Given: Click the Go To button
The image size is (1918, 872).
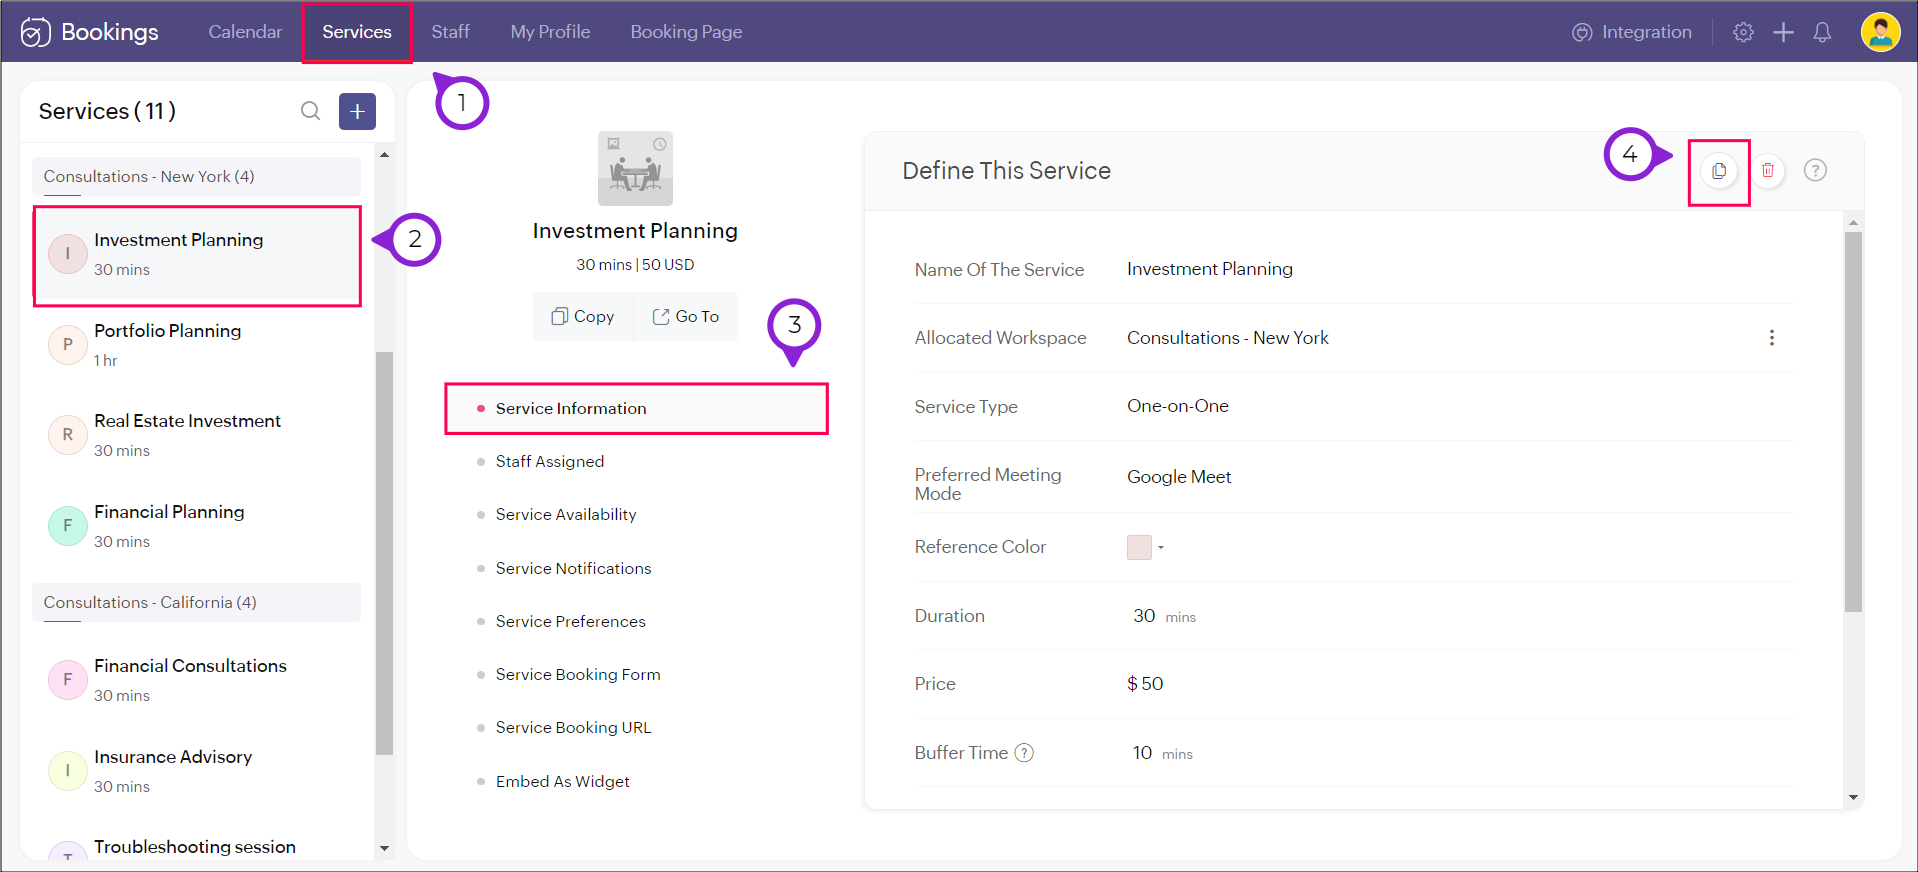Looking at the screenshot, I should click(x=686, y=316).
